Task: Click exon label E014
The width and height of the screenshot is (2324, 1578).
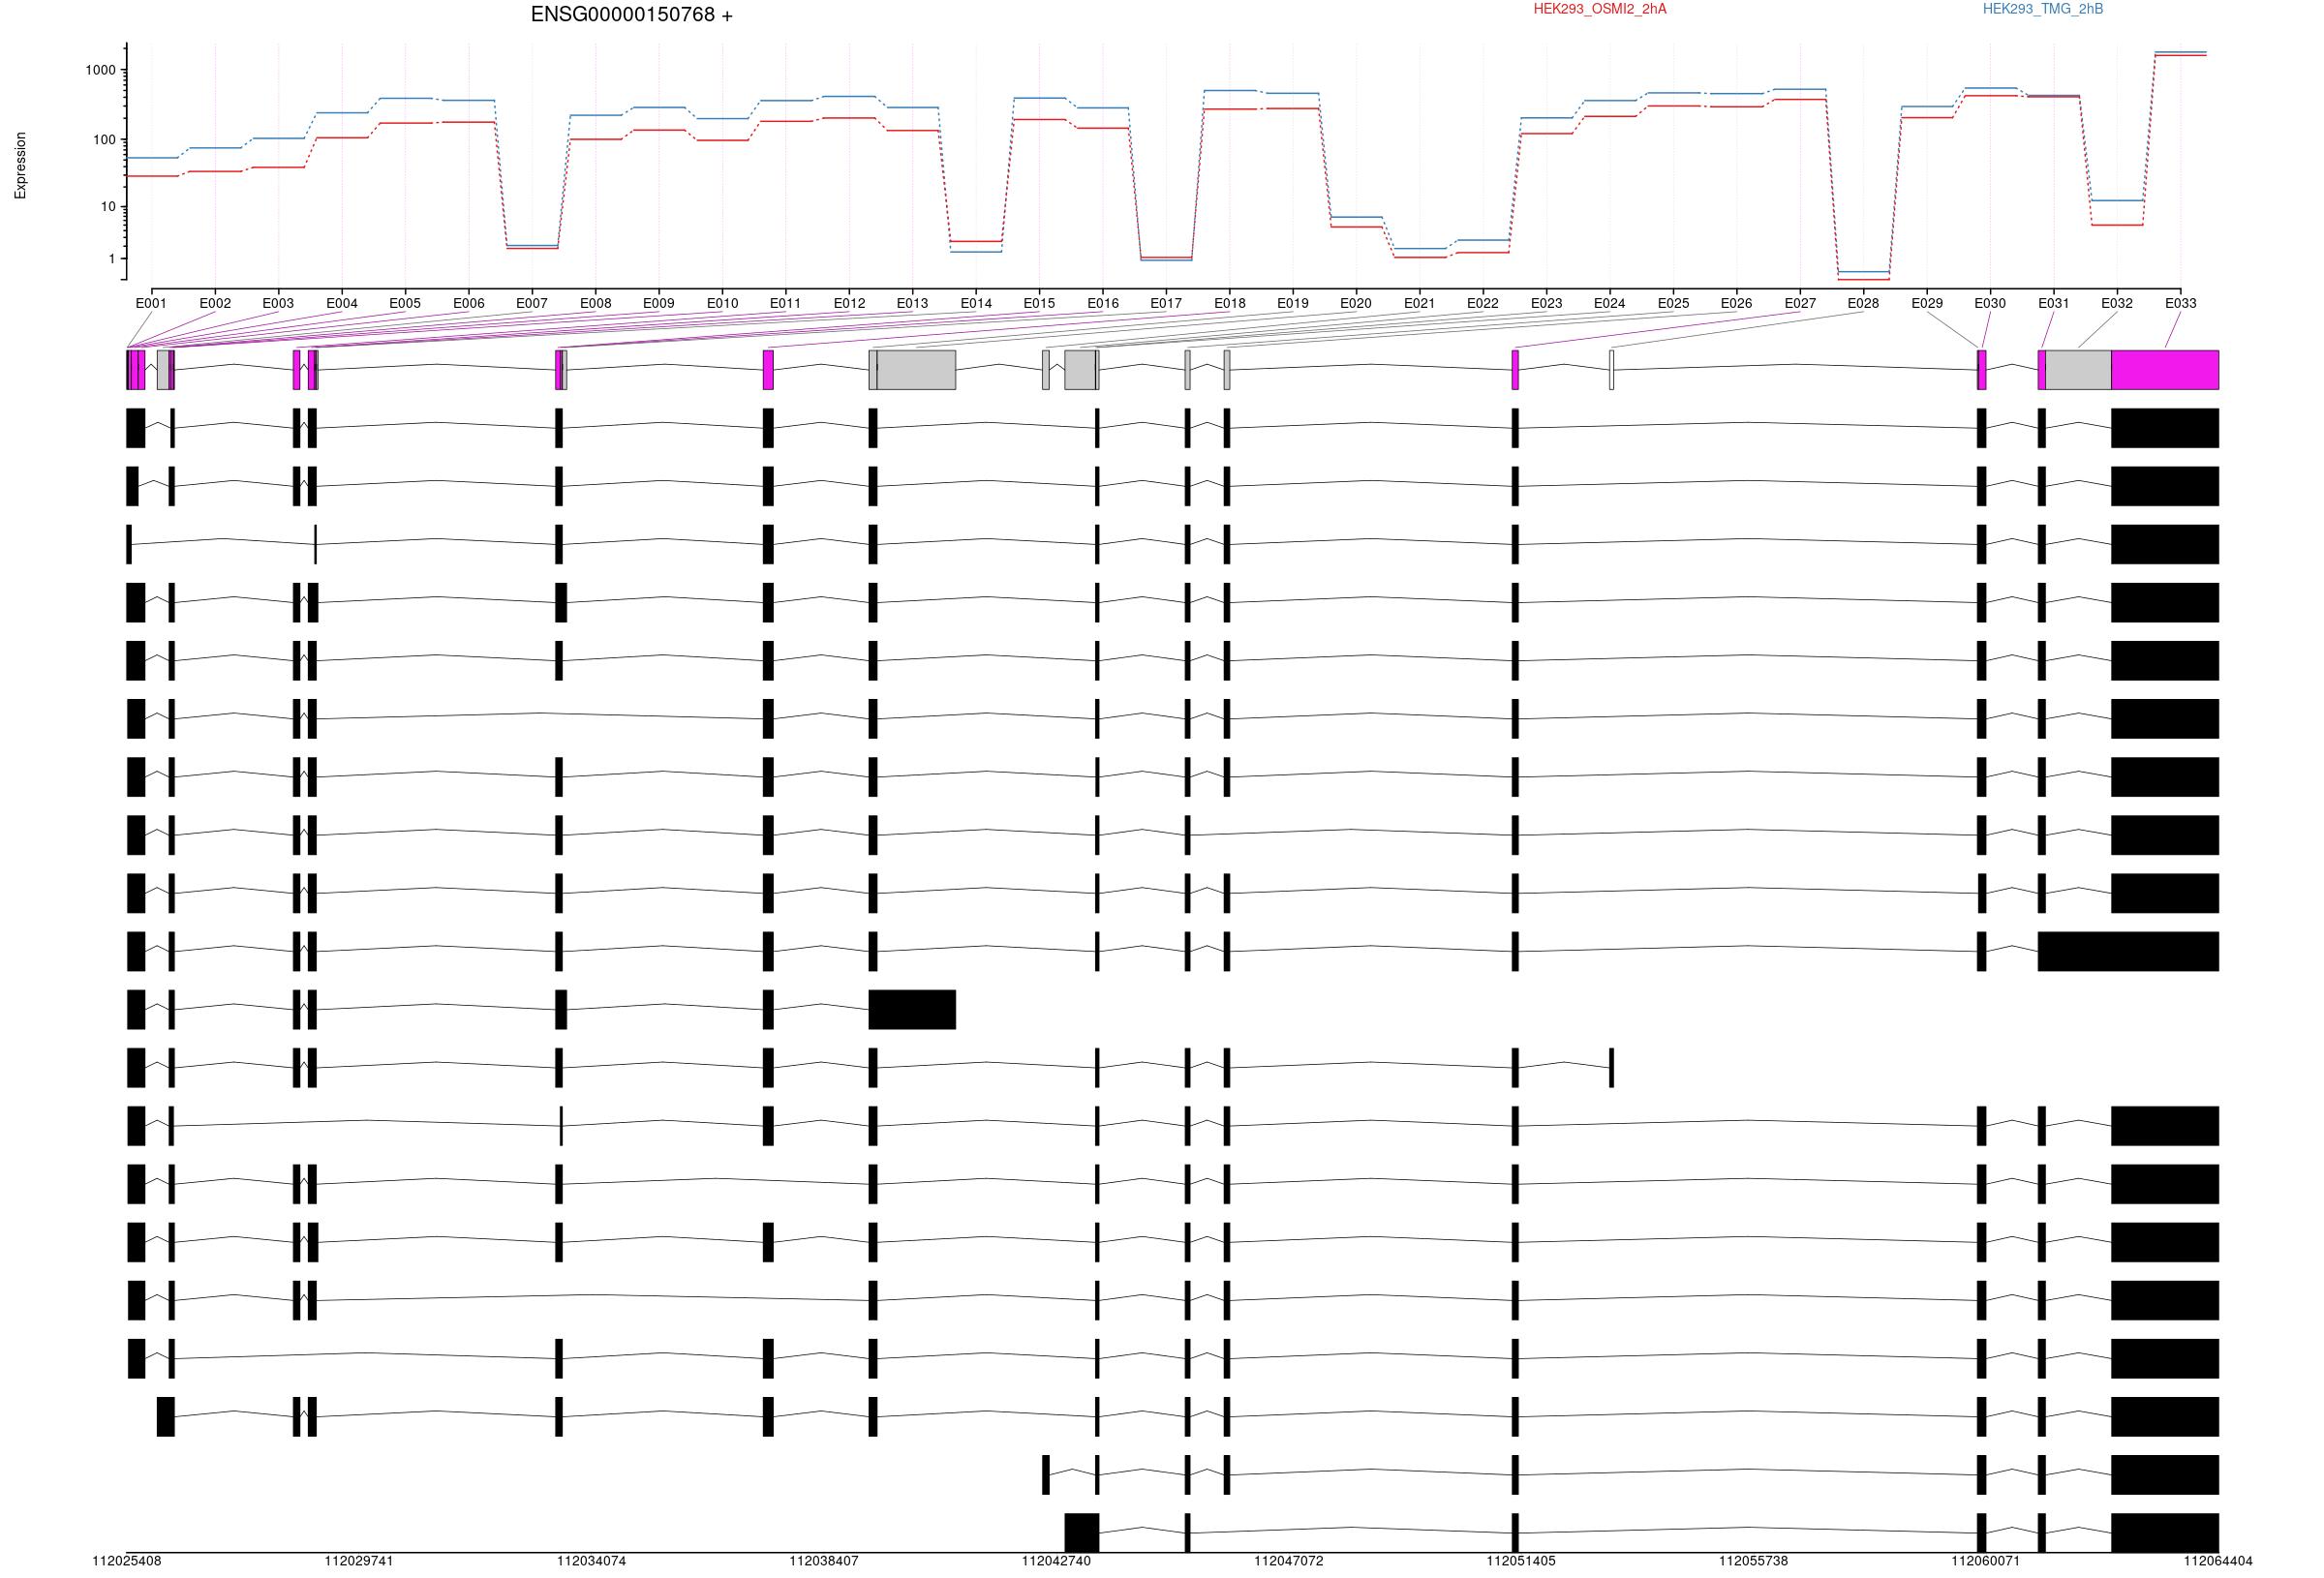Action: click(x=976, y=303)
